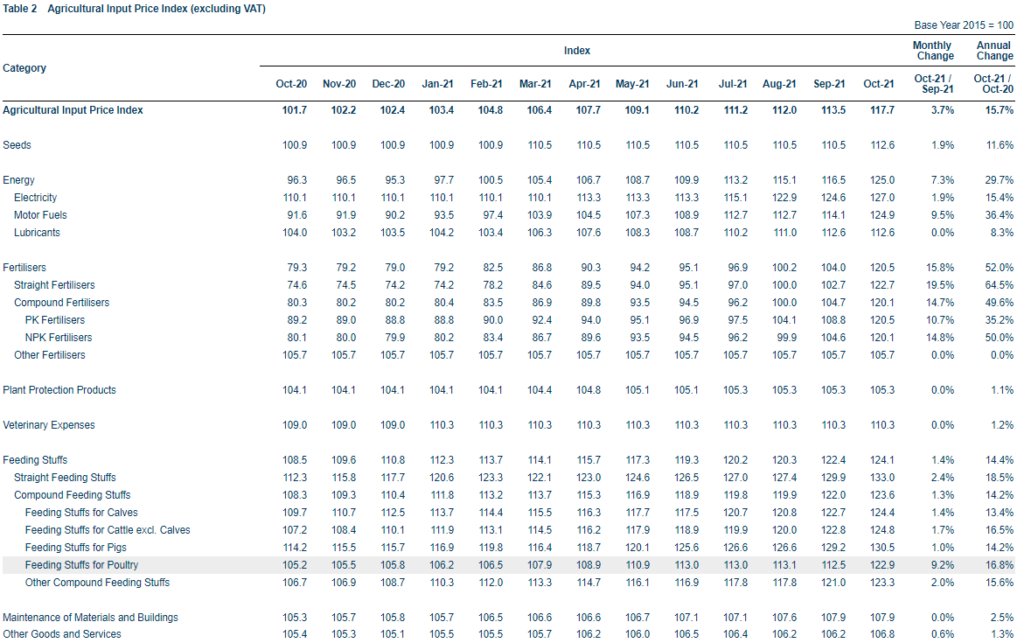Click the Table 2 title text

(x=134, y=8)
